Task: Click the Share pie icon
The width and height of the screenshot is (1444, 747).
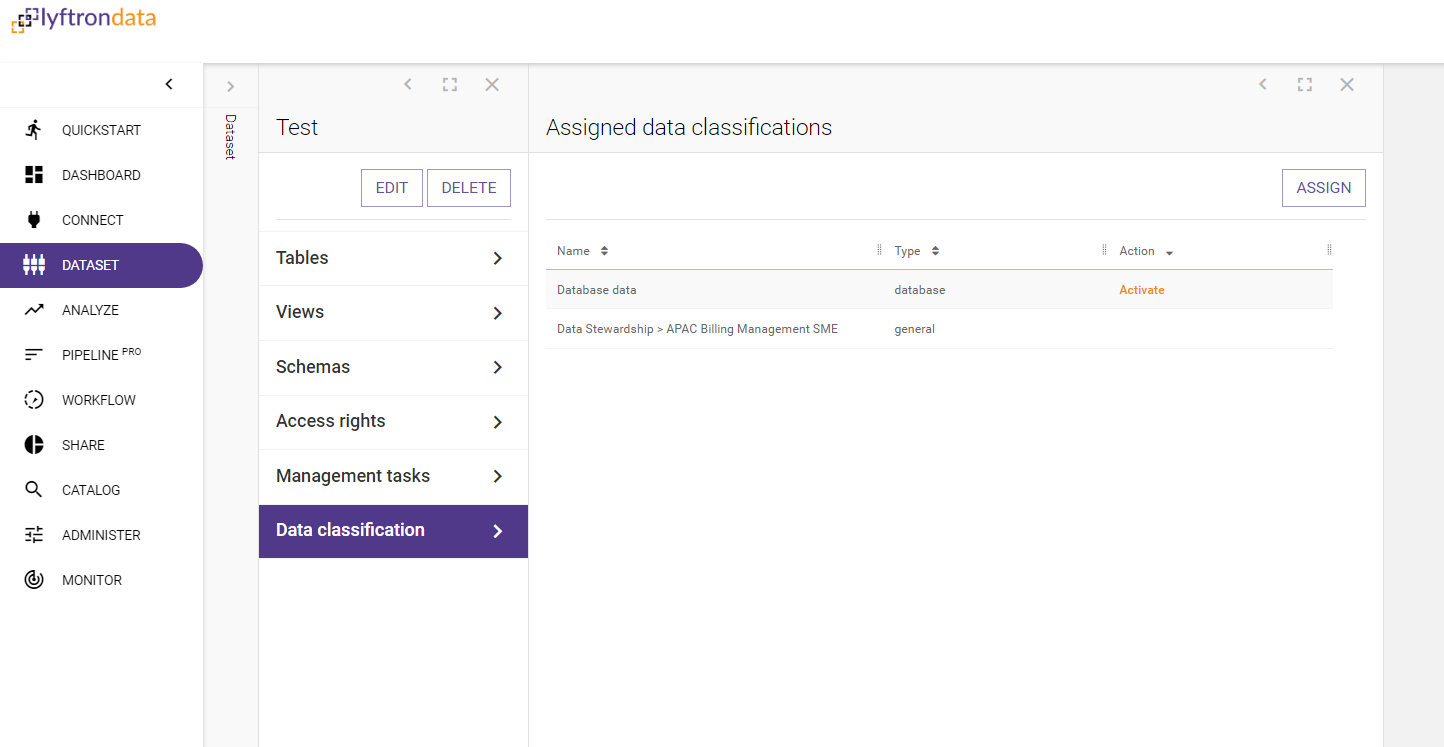Action: point(34,445)
